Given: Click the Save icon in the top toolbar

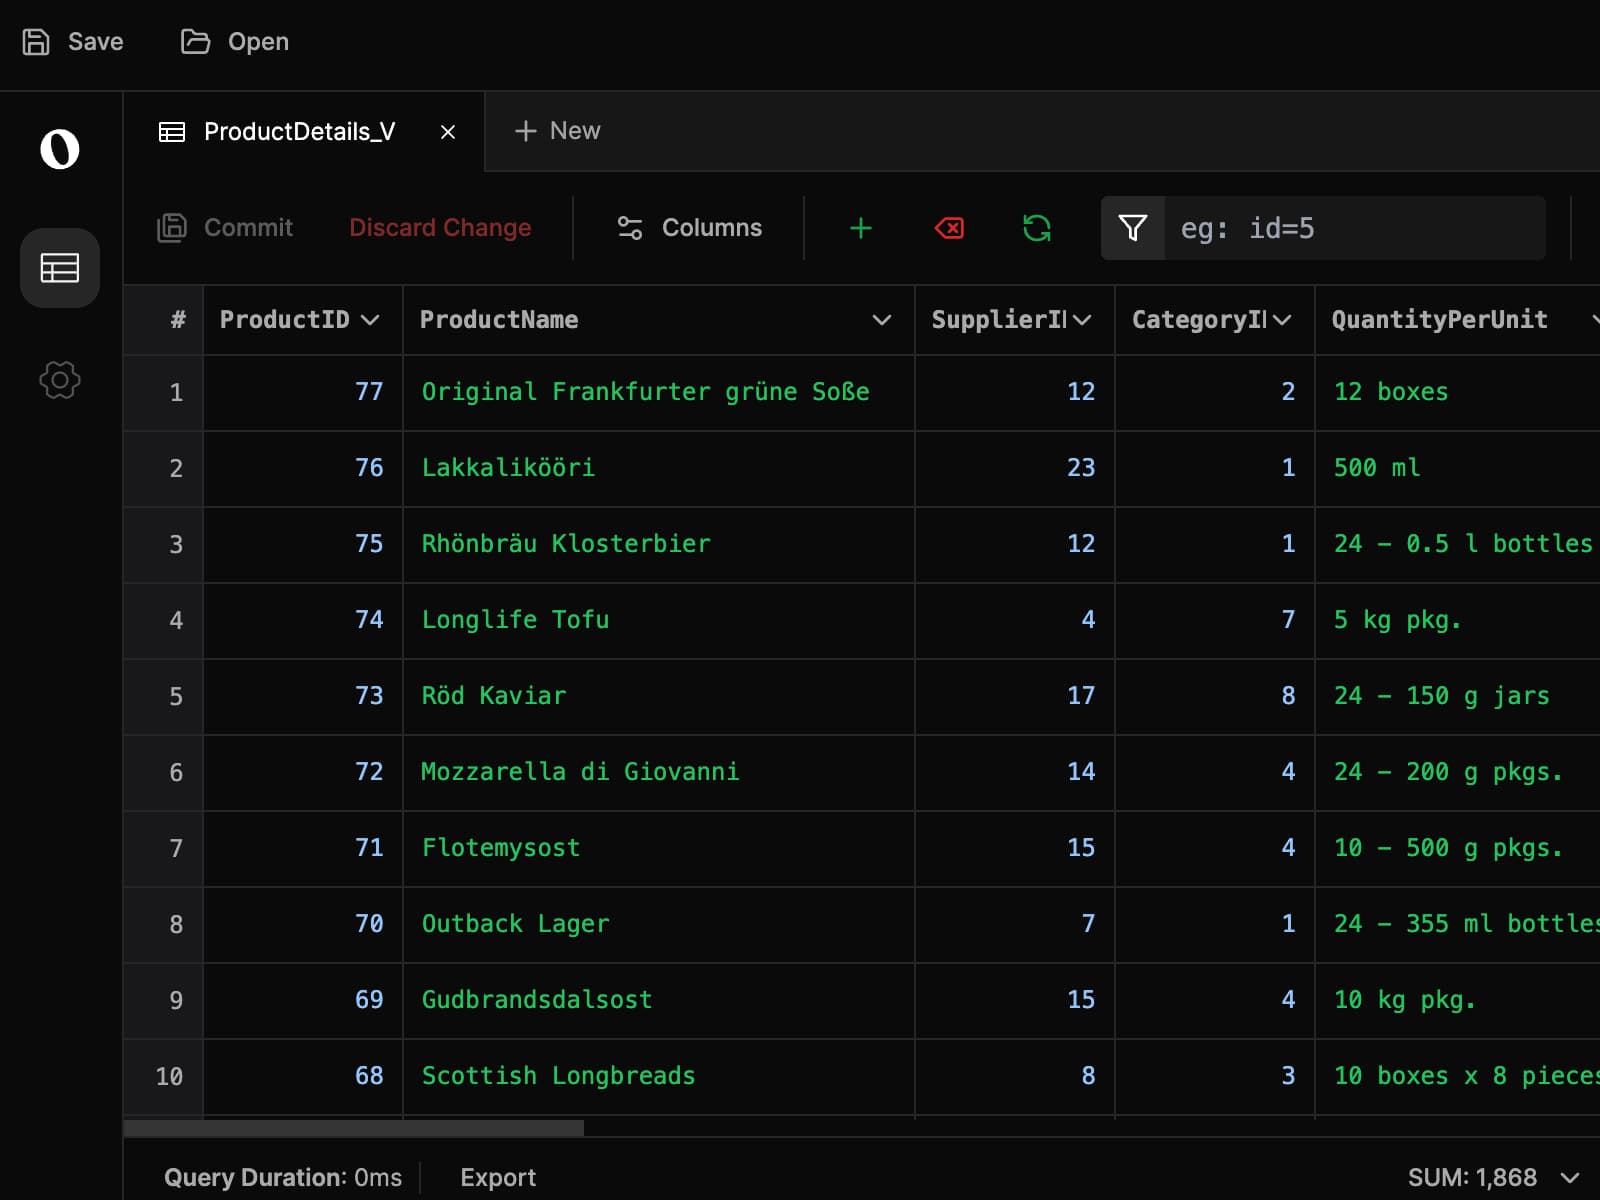Looking at the screenshot, I should pos(38,41).
